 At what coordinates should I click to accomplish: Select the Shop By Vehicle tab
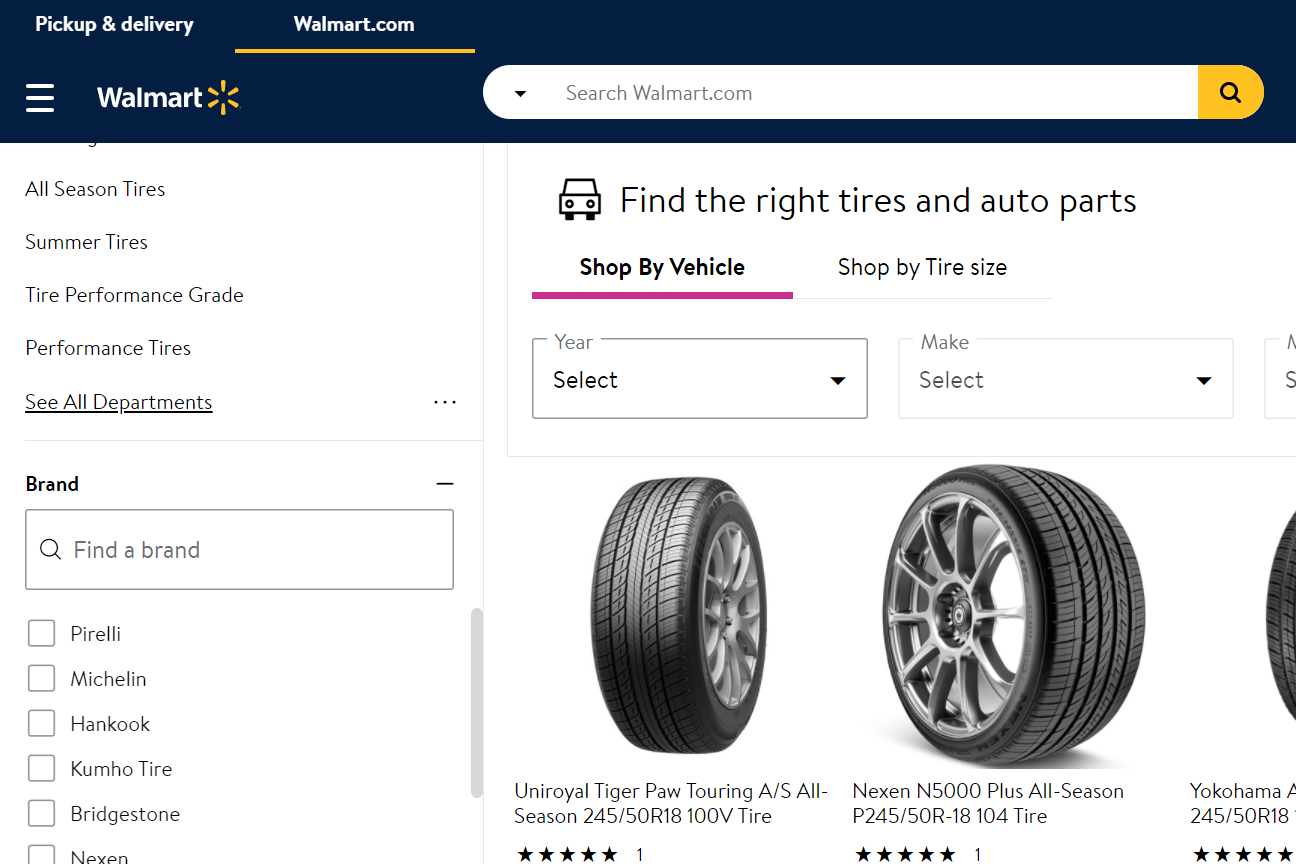coord(662,267)
